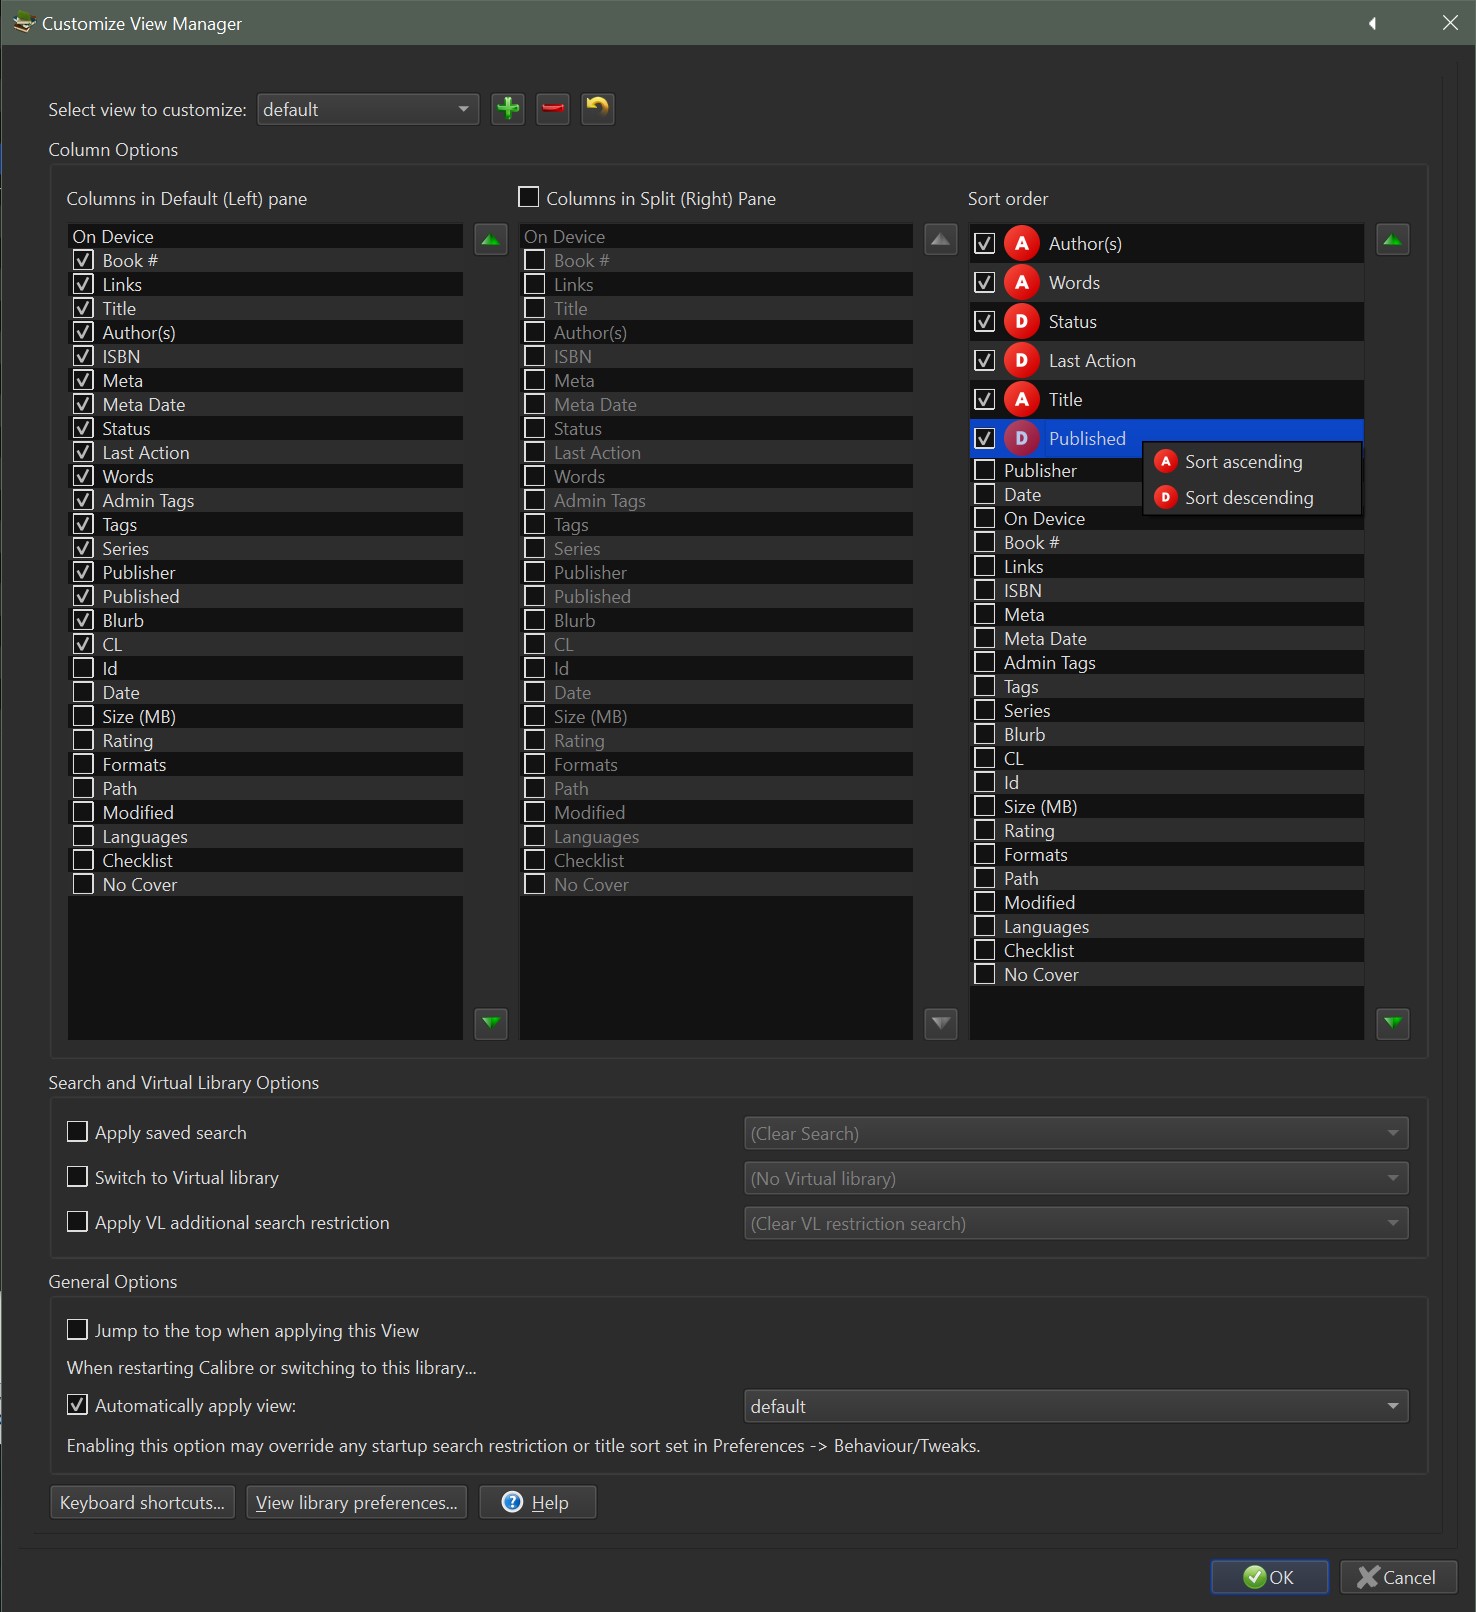Uncheck Published in Sort order list

[985, 439]
